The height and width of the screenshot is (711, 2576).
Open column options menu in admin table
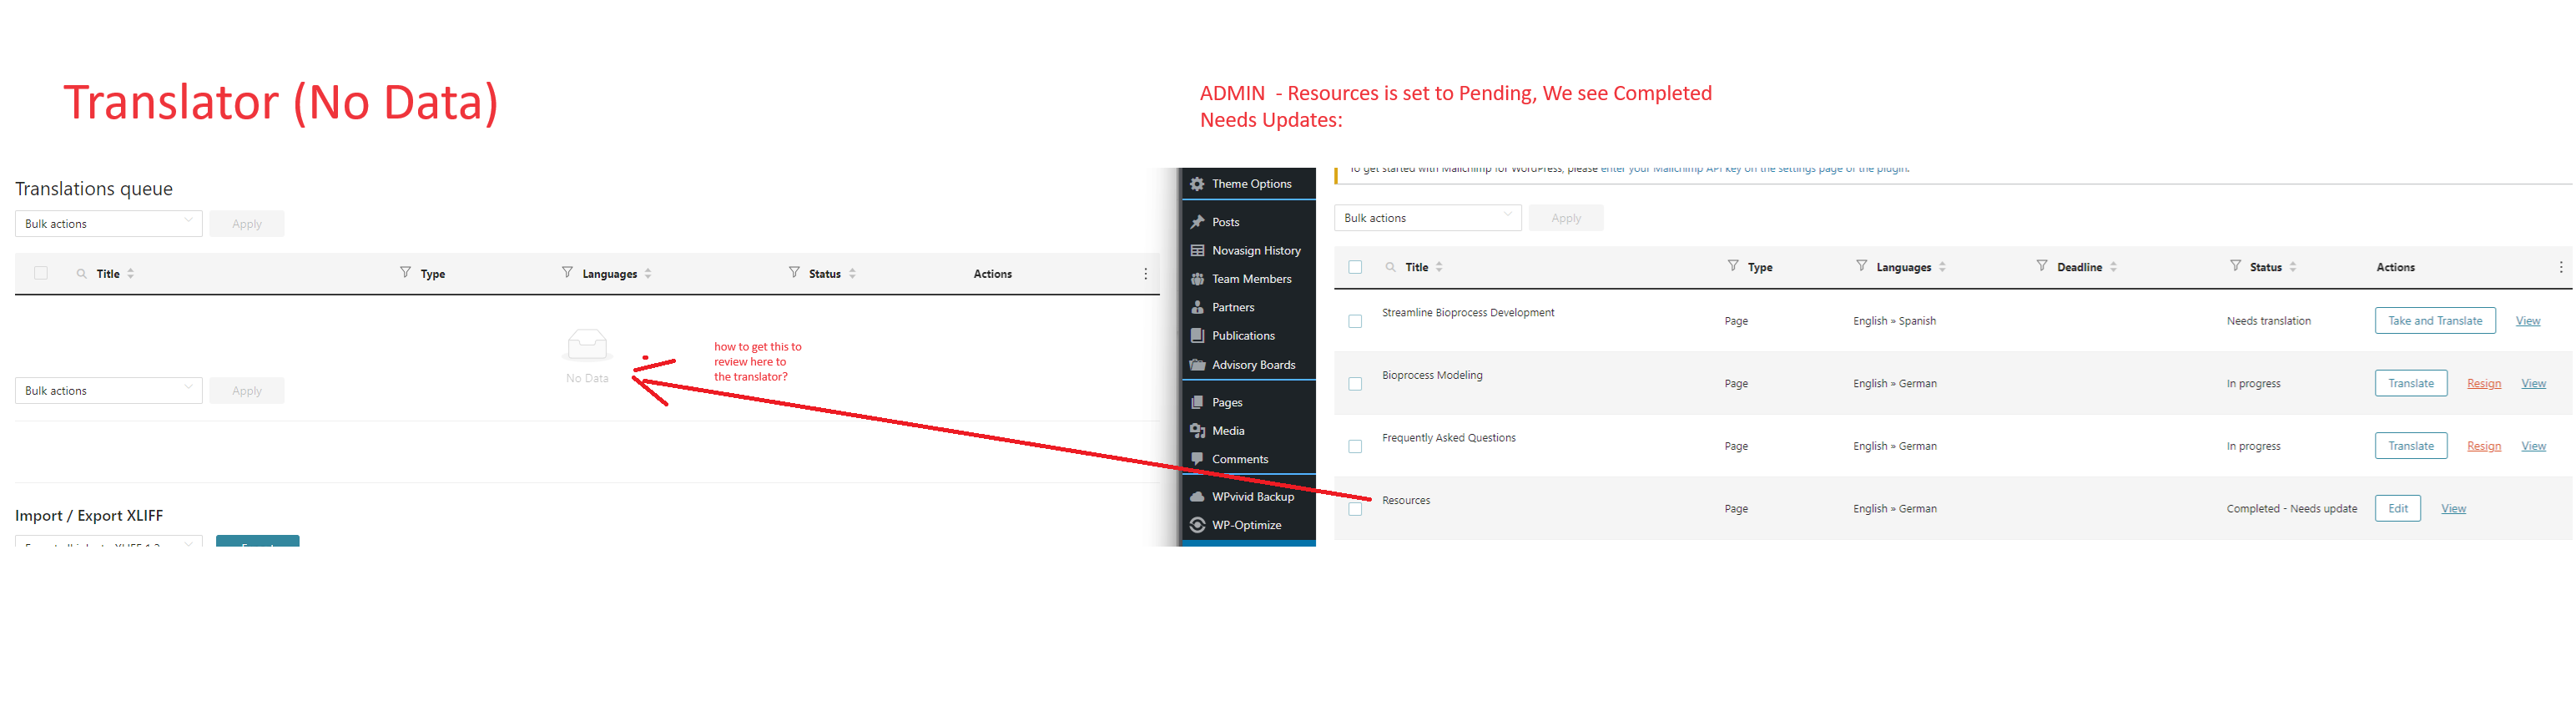2560,267
